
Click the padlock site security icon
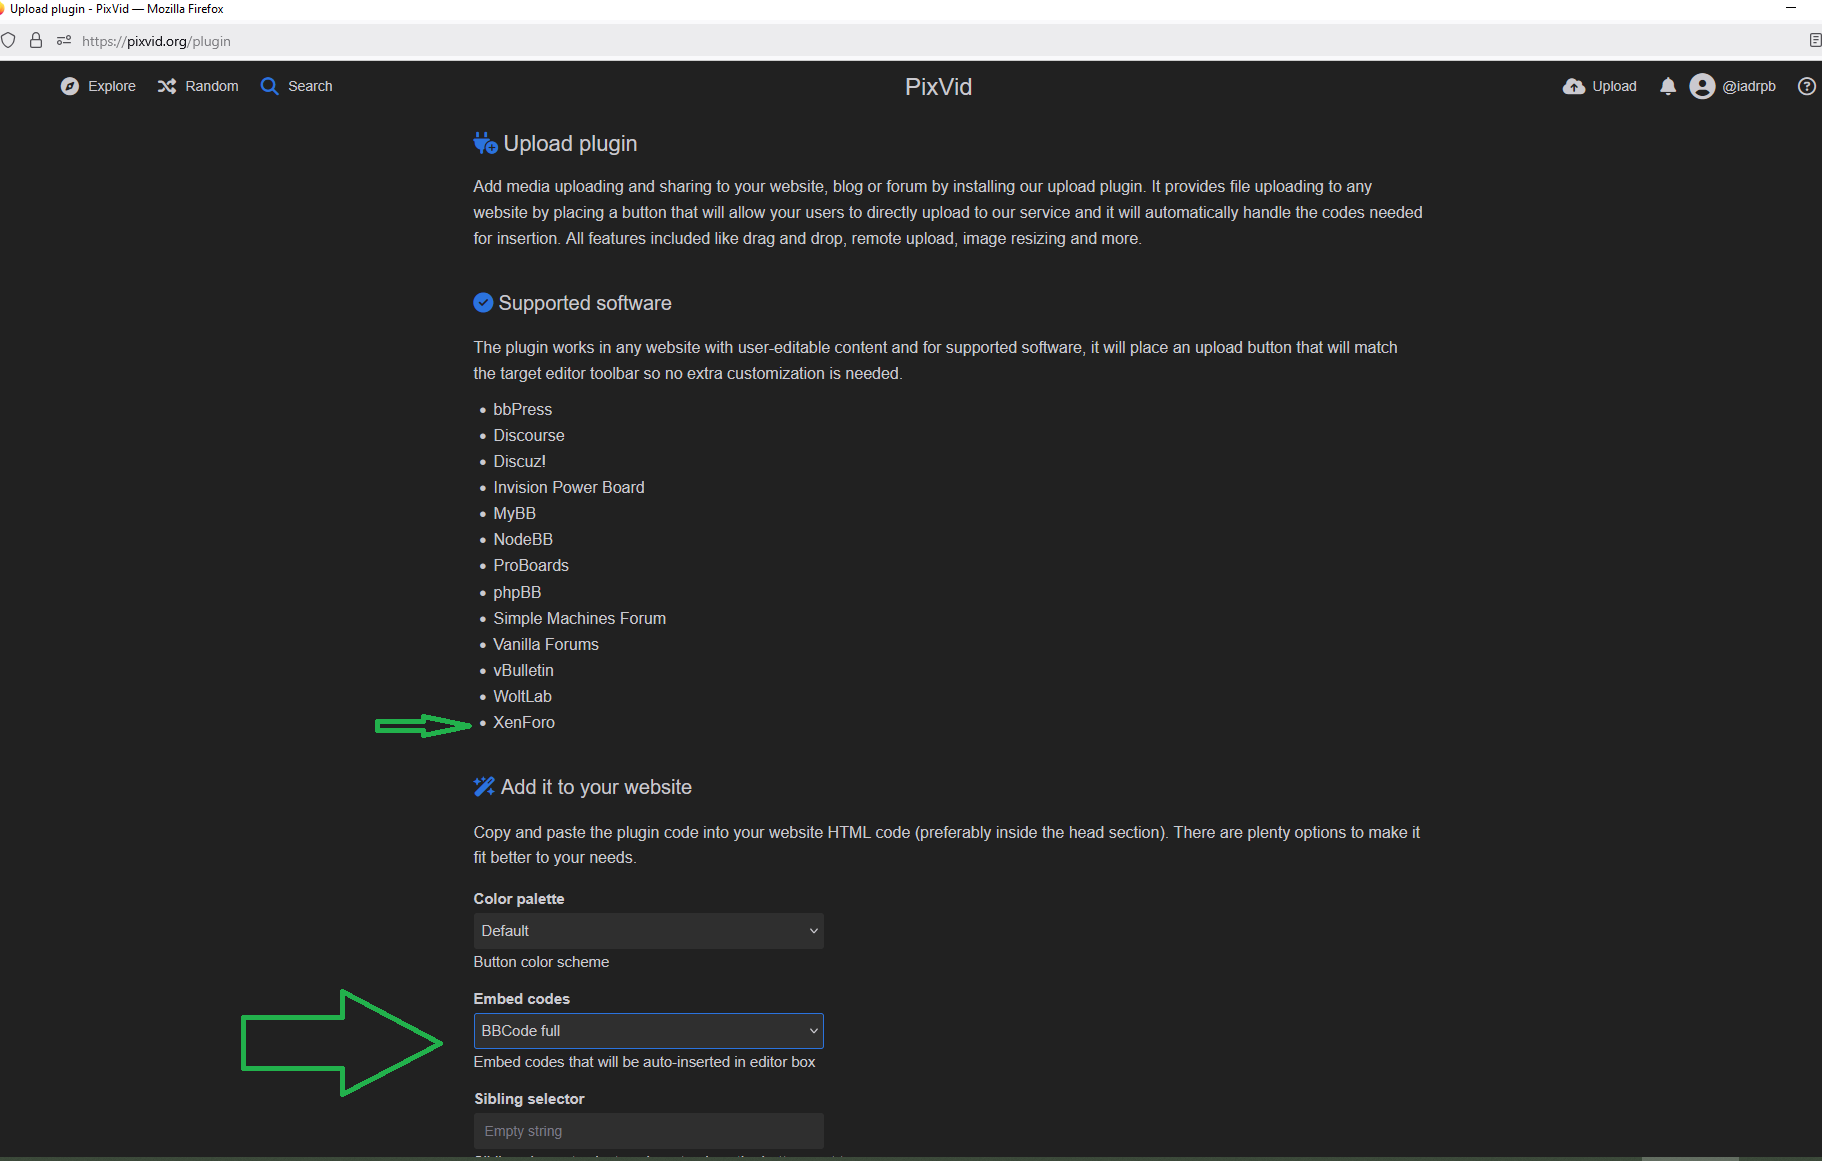coord(36,41)
